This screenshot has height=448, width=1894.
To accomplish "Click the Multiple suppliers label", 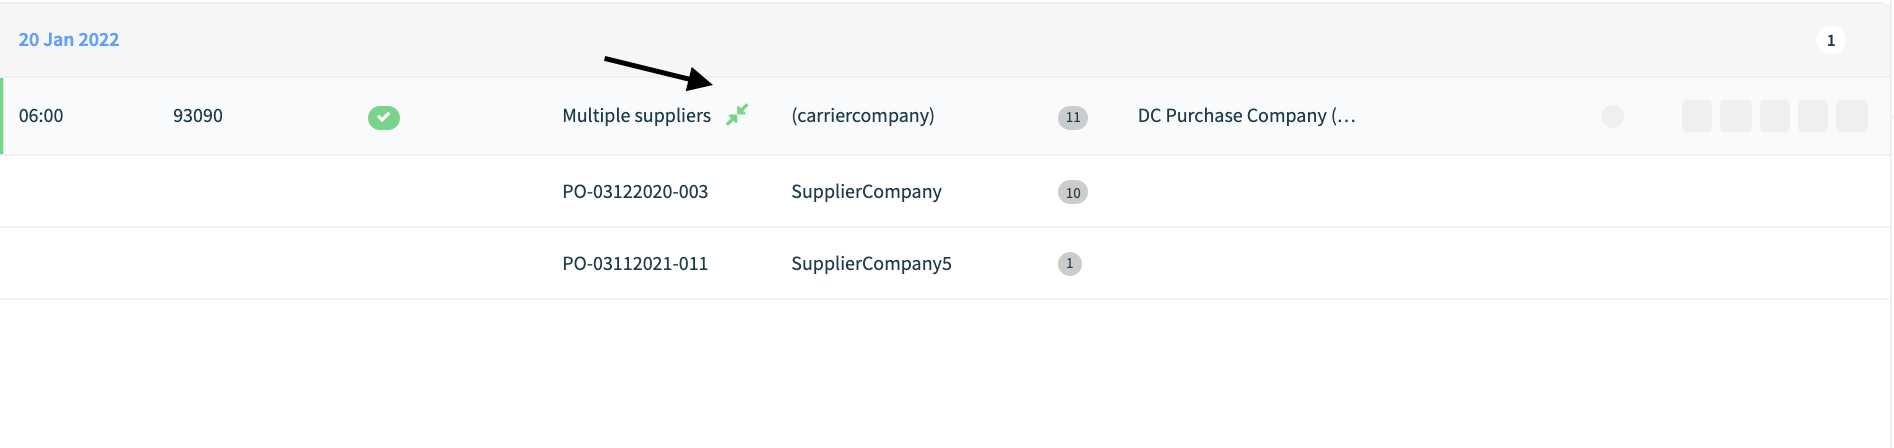I will [x=637, y=116].
